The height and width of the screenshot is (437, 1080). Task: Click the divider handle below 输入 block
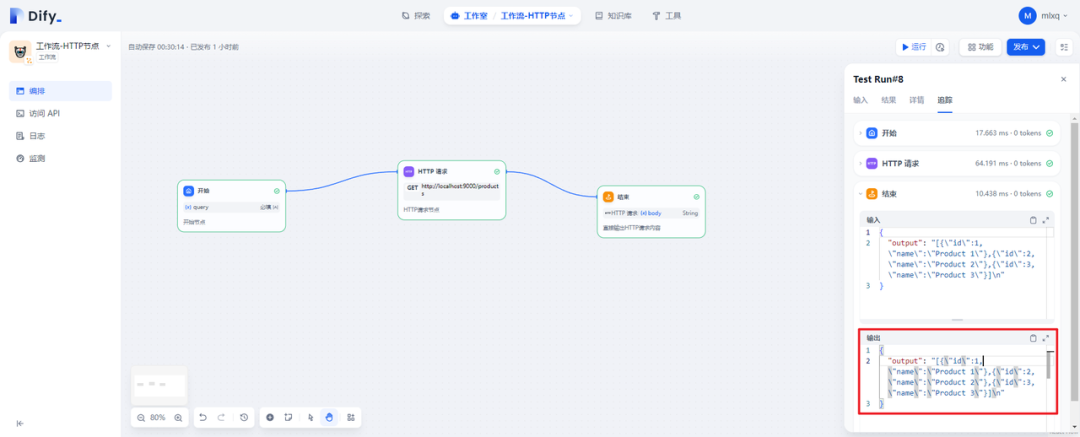957,320
